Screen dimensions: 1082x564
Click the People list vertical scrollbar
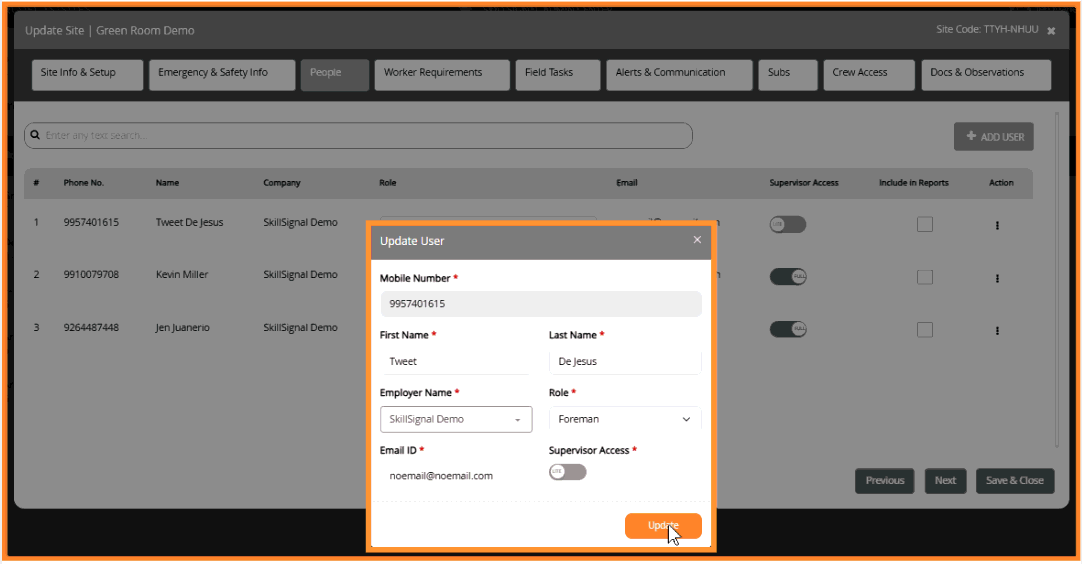click(1056, 280)
